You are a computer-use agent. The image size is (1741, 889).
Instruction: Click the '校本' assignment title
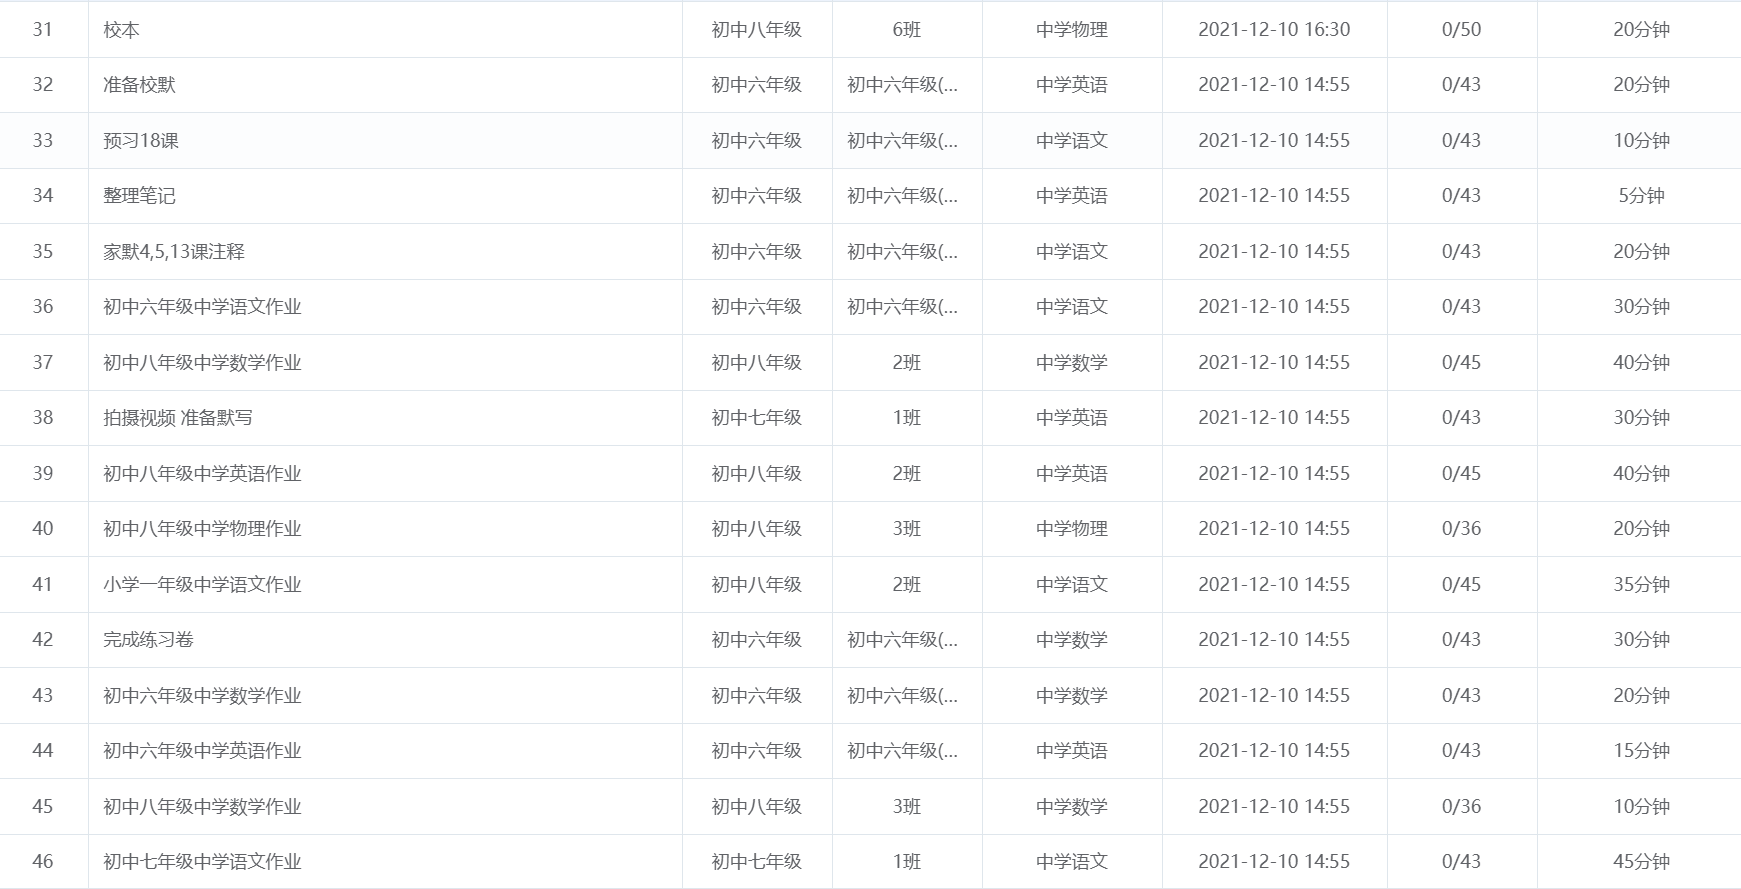[x=122, y=30]
